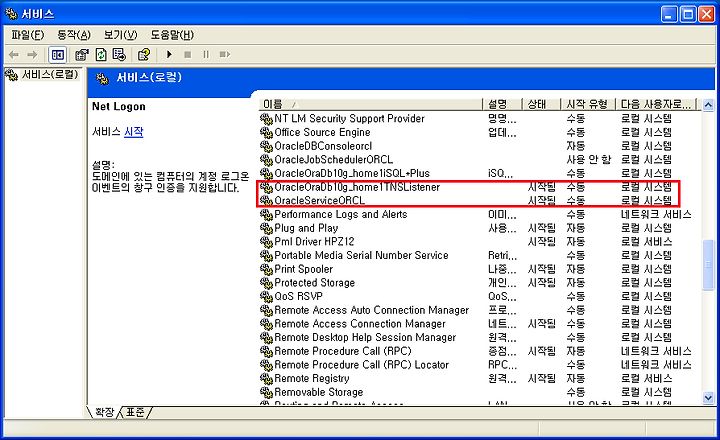Click the gear icon of Performance Logs and Alerts
Image resolution: width=720 pixels, height=440 pixels.
(x=266, y=214)
